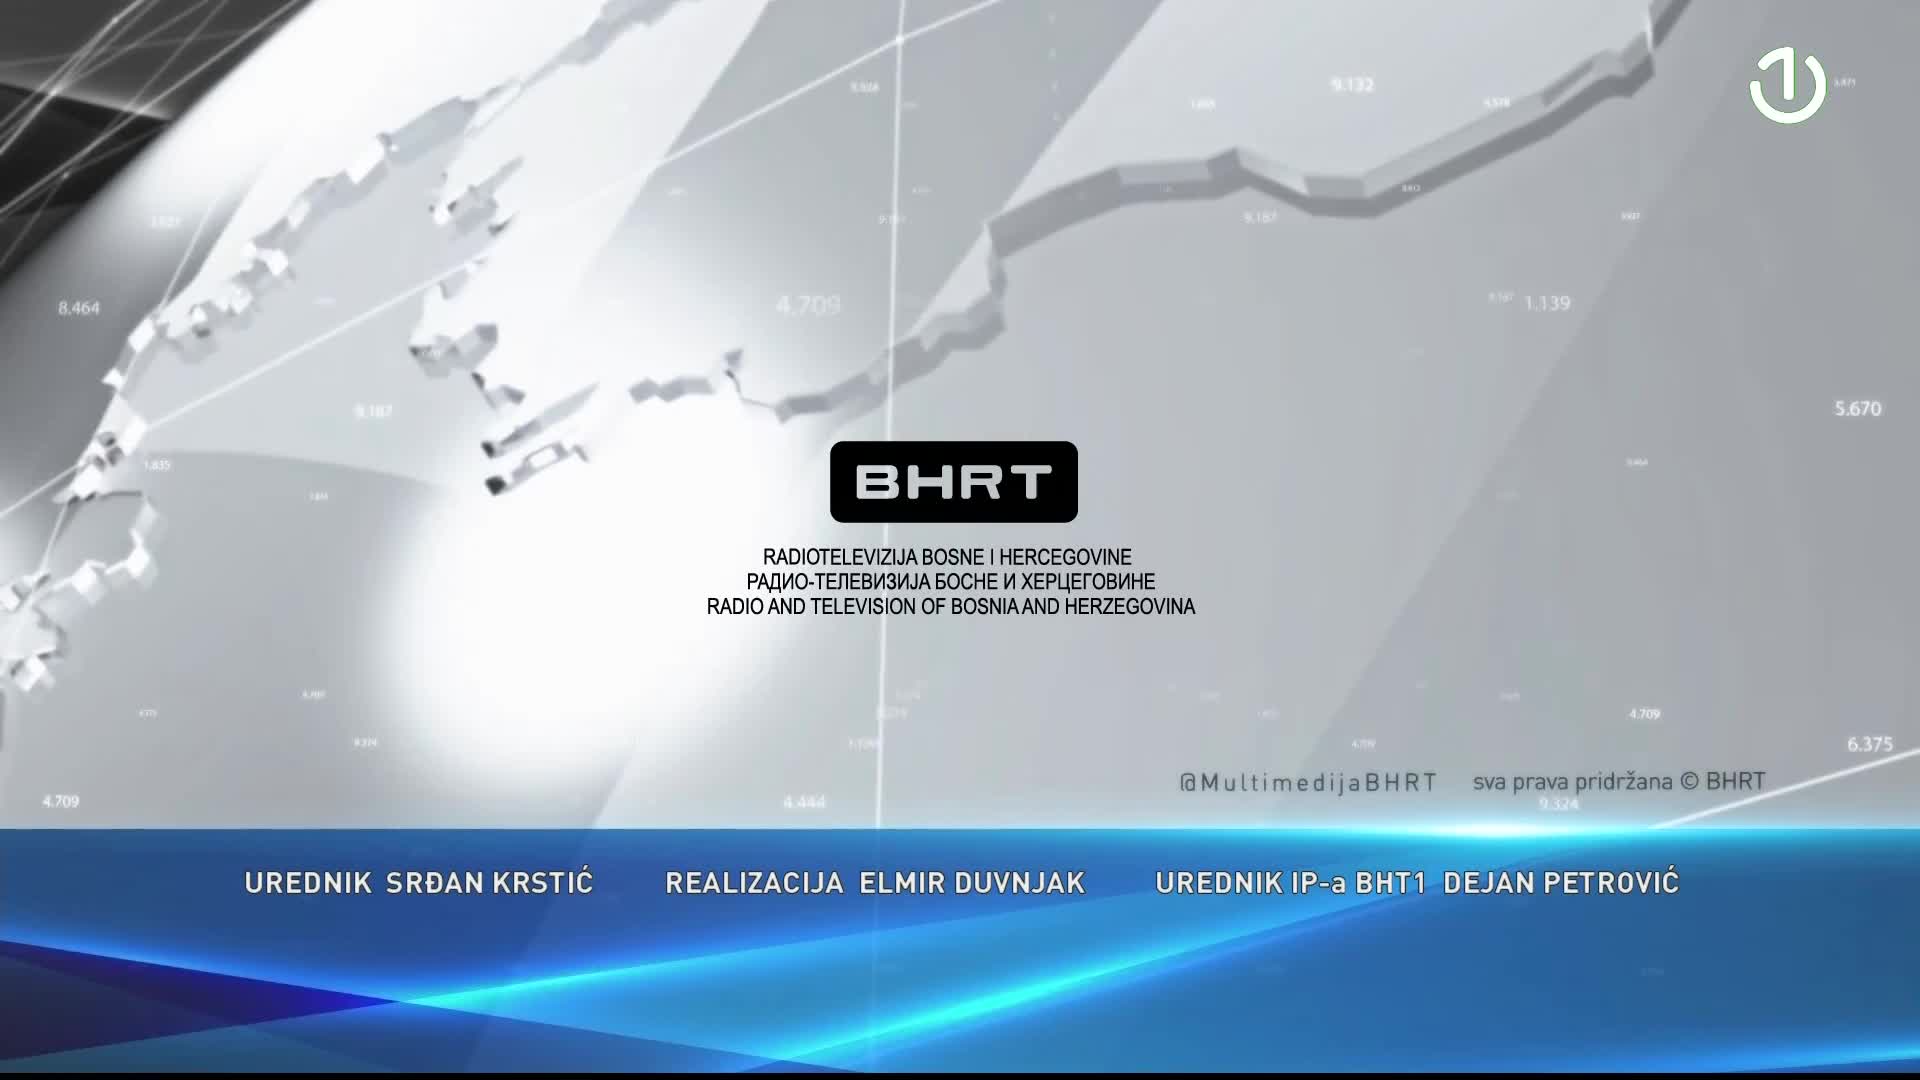
Task: Click the number '1.139' on the map
Action: click(1547, 303)
